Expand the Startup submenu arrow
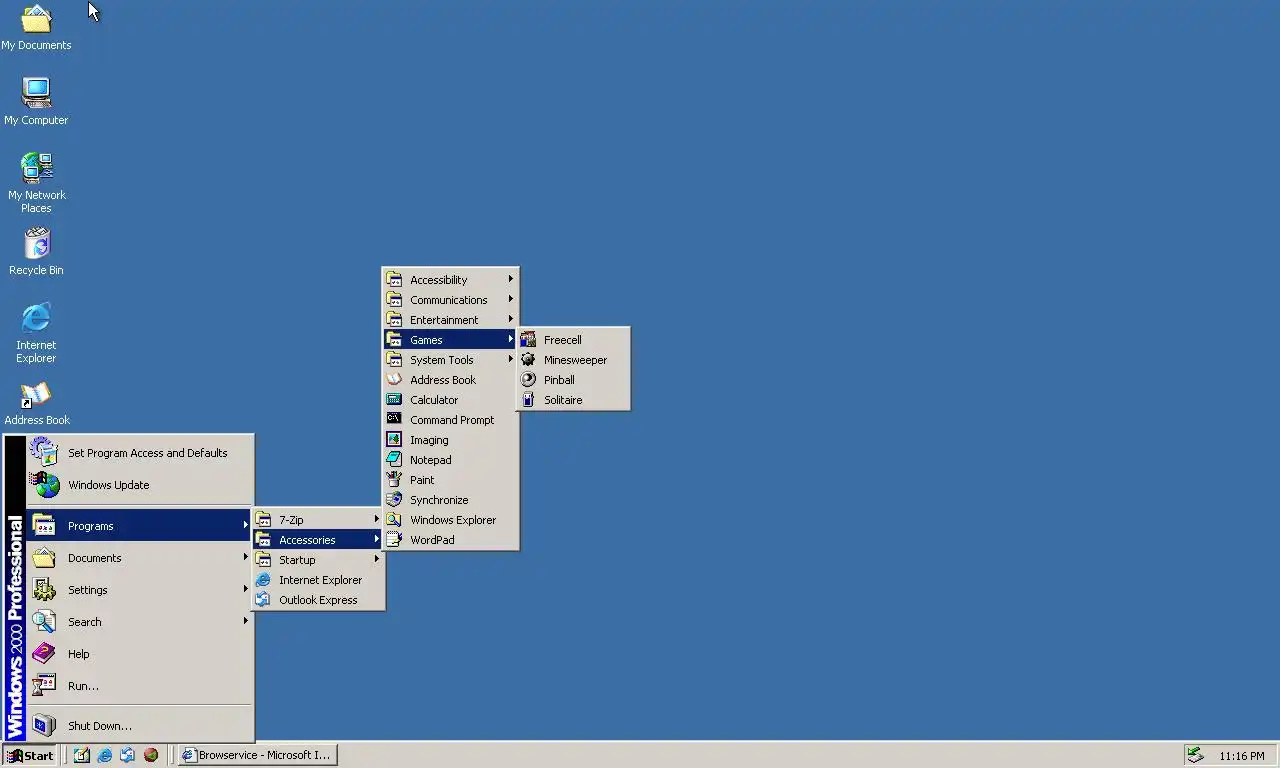This screenshot has height=768, width=1280. (x=377, y=560)
